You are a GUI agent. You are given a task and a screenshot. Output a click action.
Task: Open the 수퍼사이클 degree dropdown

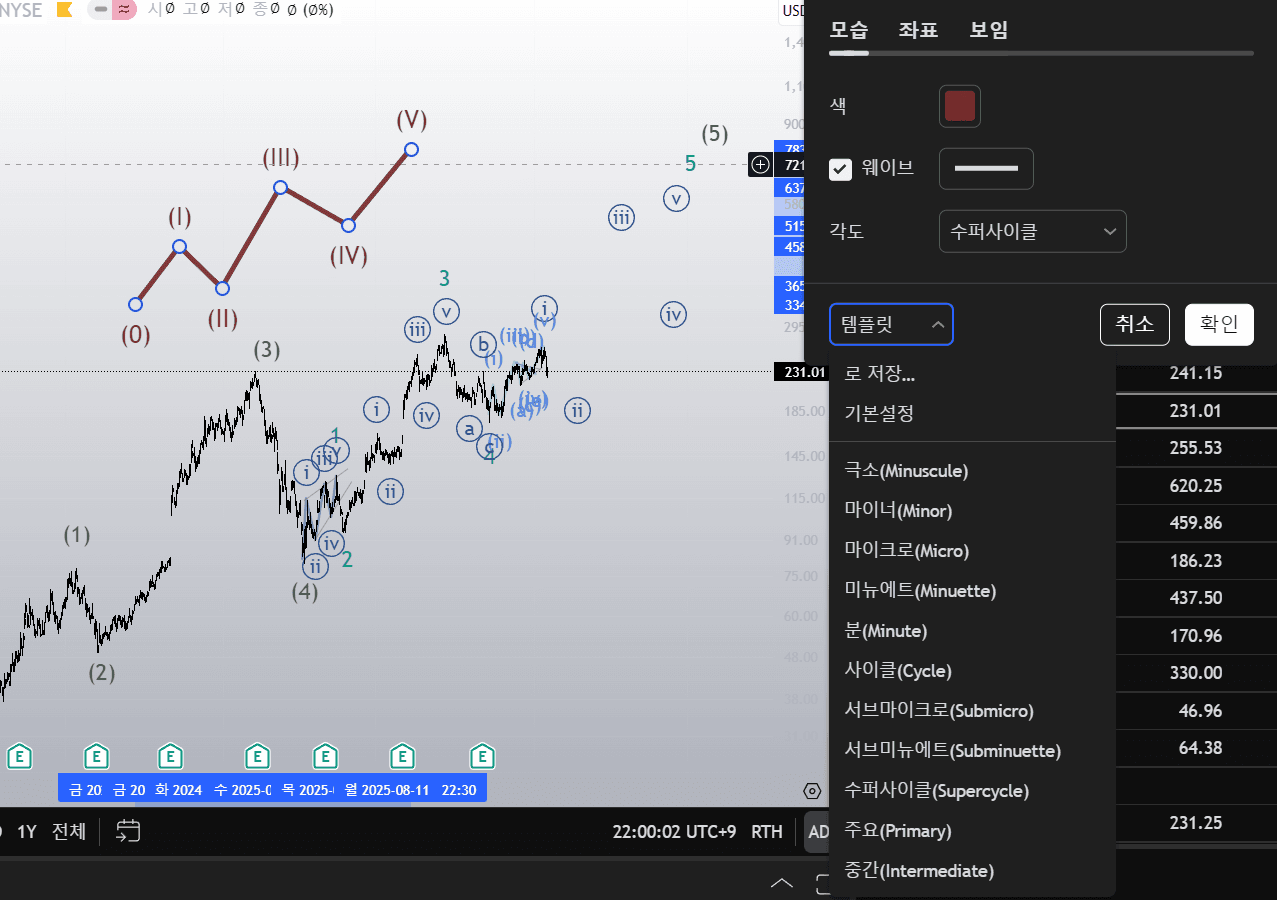point(1032,232)
